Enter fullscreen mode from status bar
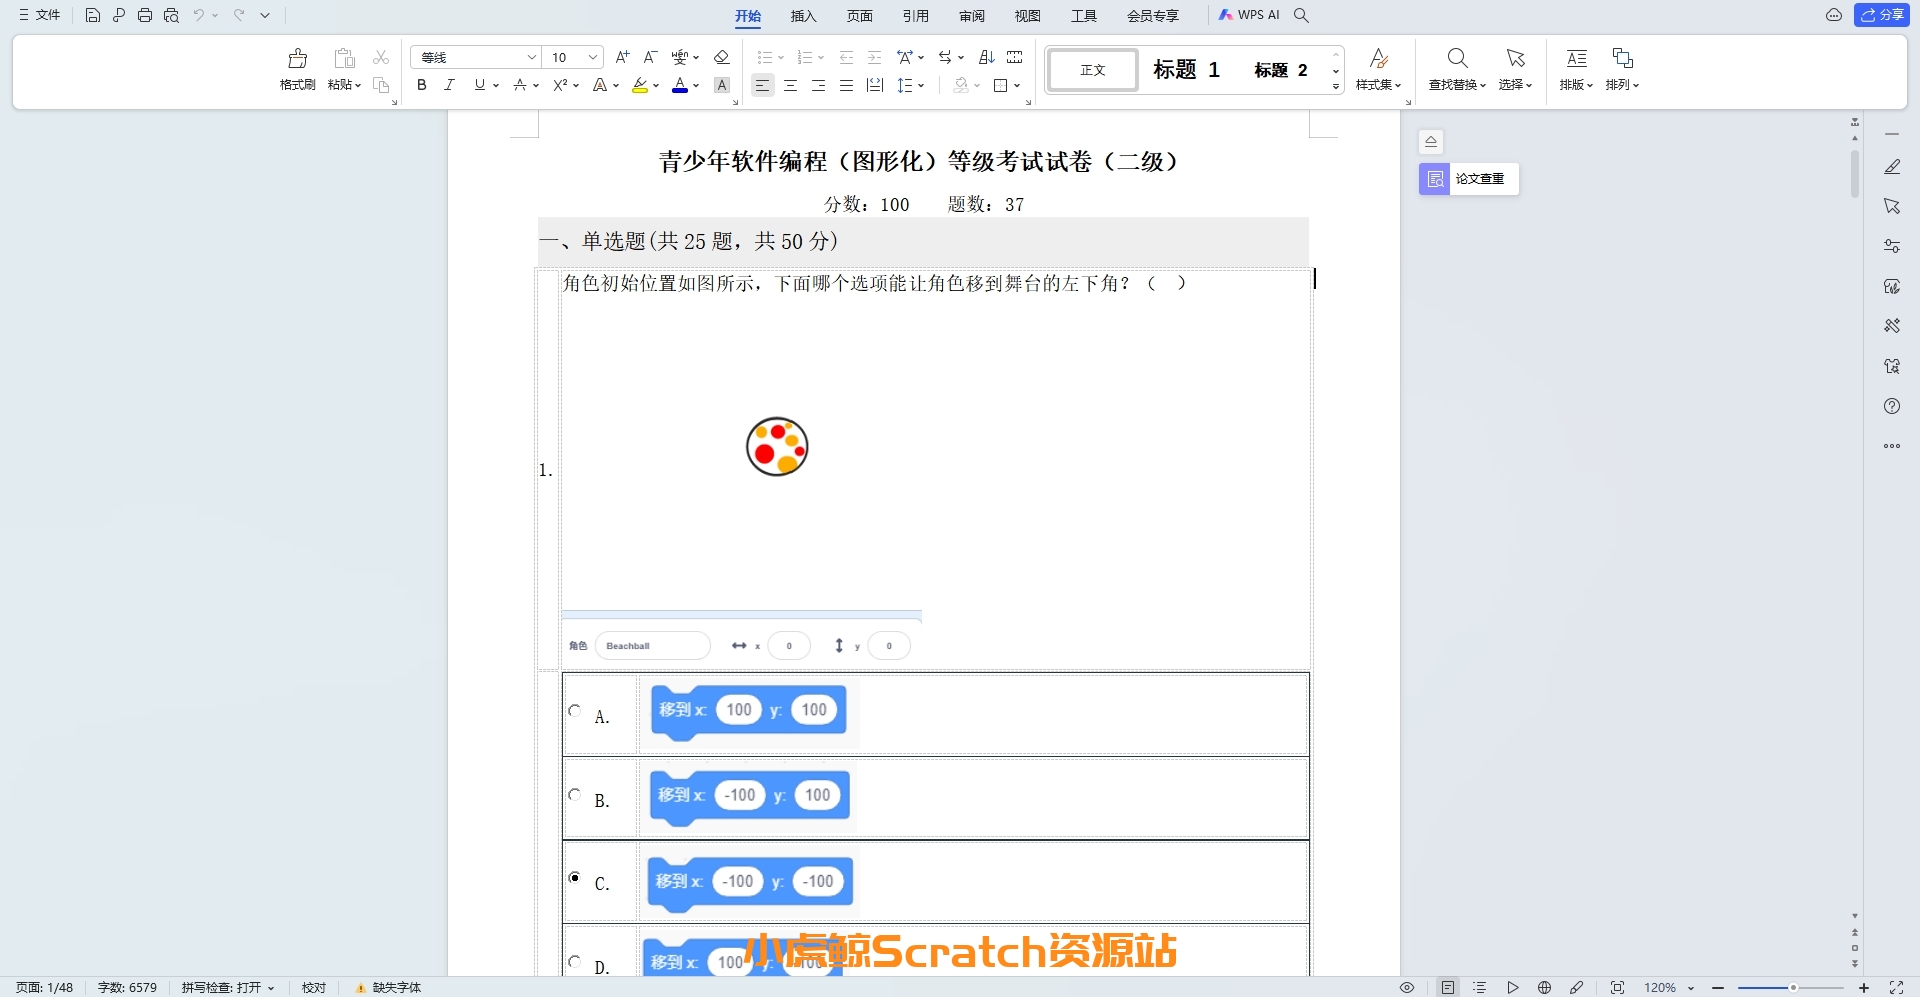The image size is (1920, 997). click(1896, 987)
